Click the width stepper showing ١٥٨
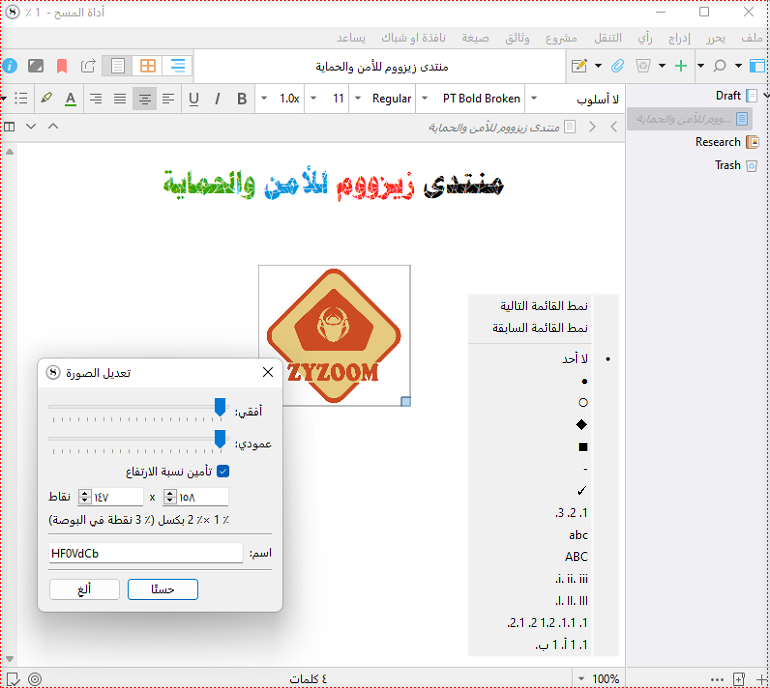 click(x=169, y=497)
